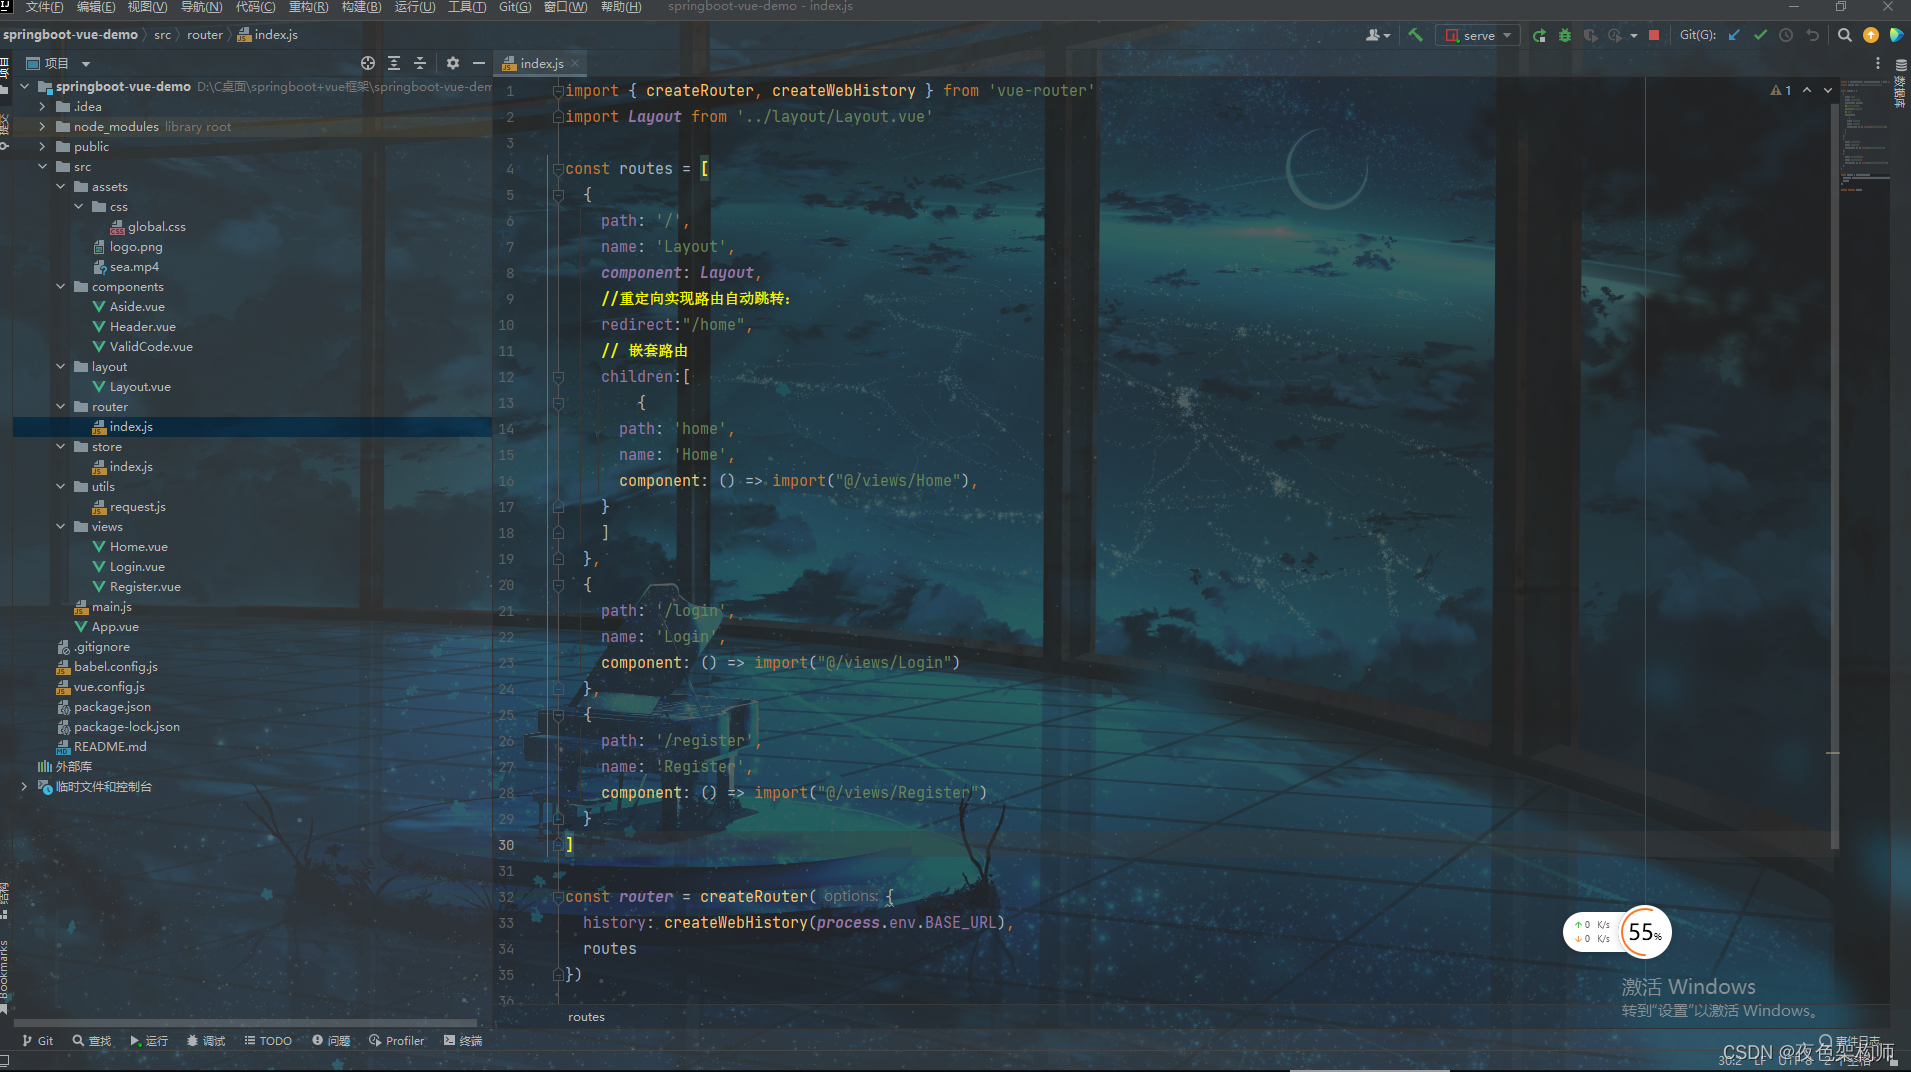
Task: Select Header.vue in the project tree
Action: click(142, 327)
